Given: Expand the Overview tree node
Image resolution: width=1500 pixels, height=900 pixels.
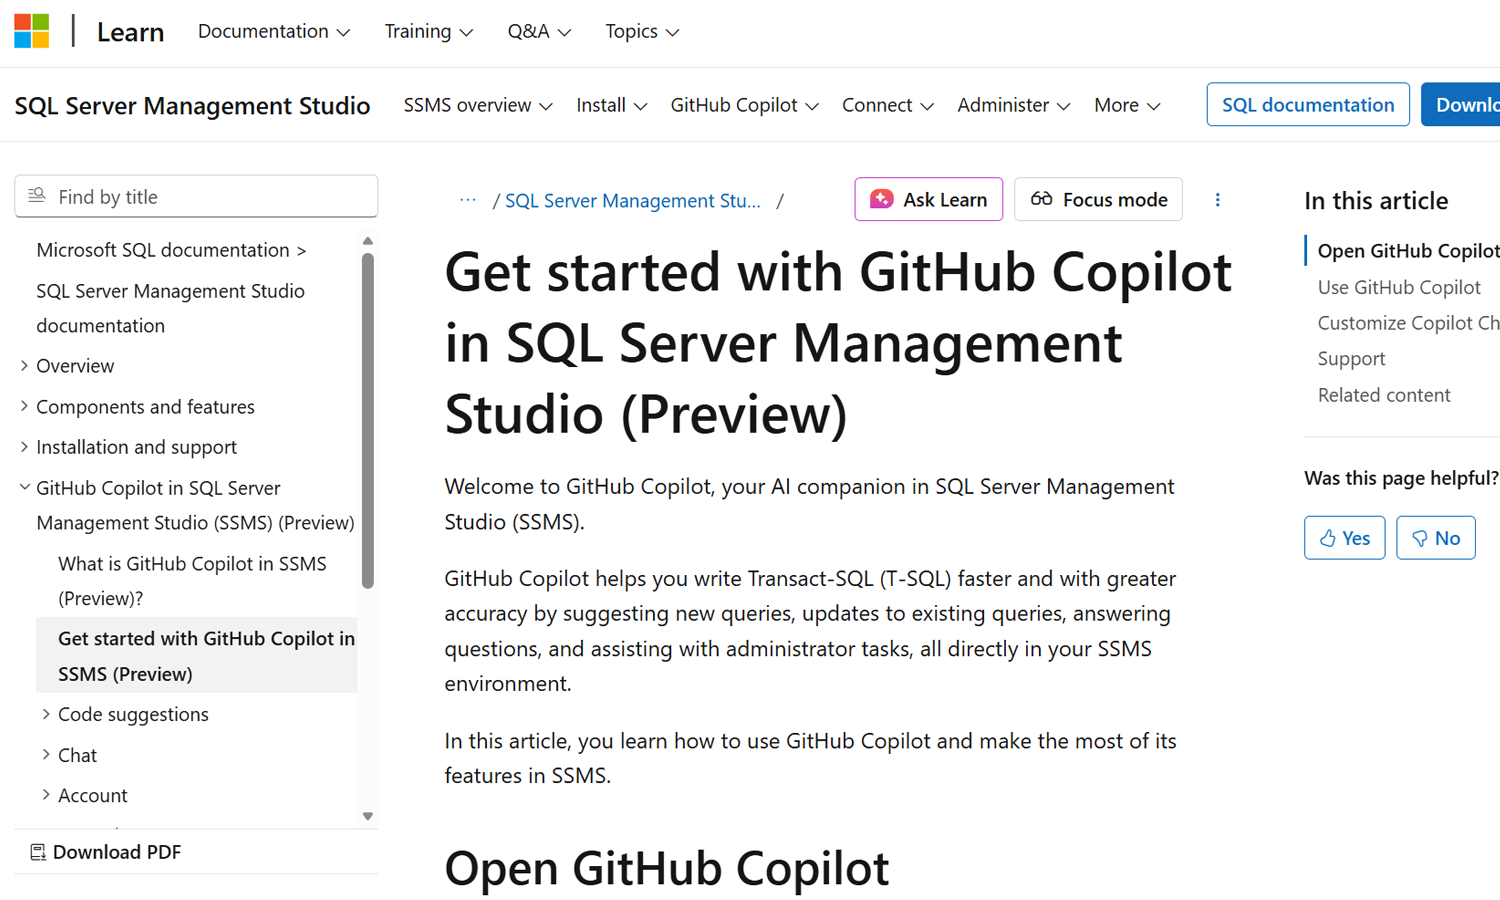Looking at the screenshot, I should pos(24,366).
